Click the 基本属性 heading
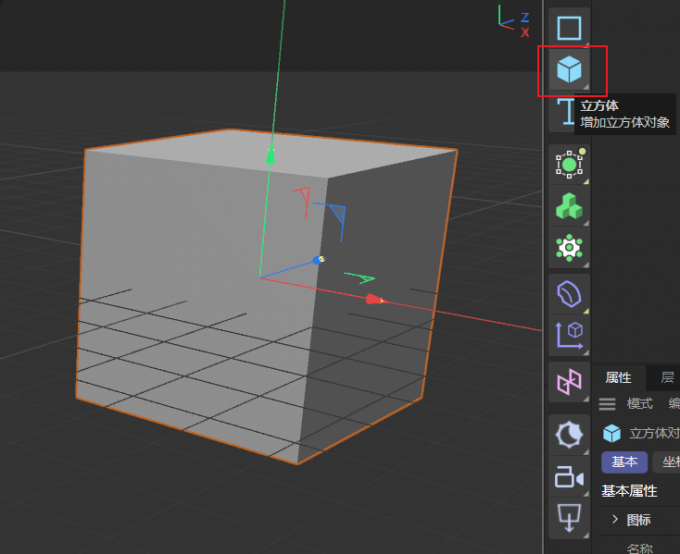680x554 pixels. pos(629,491)
